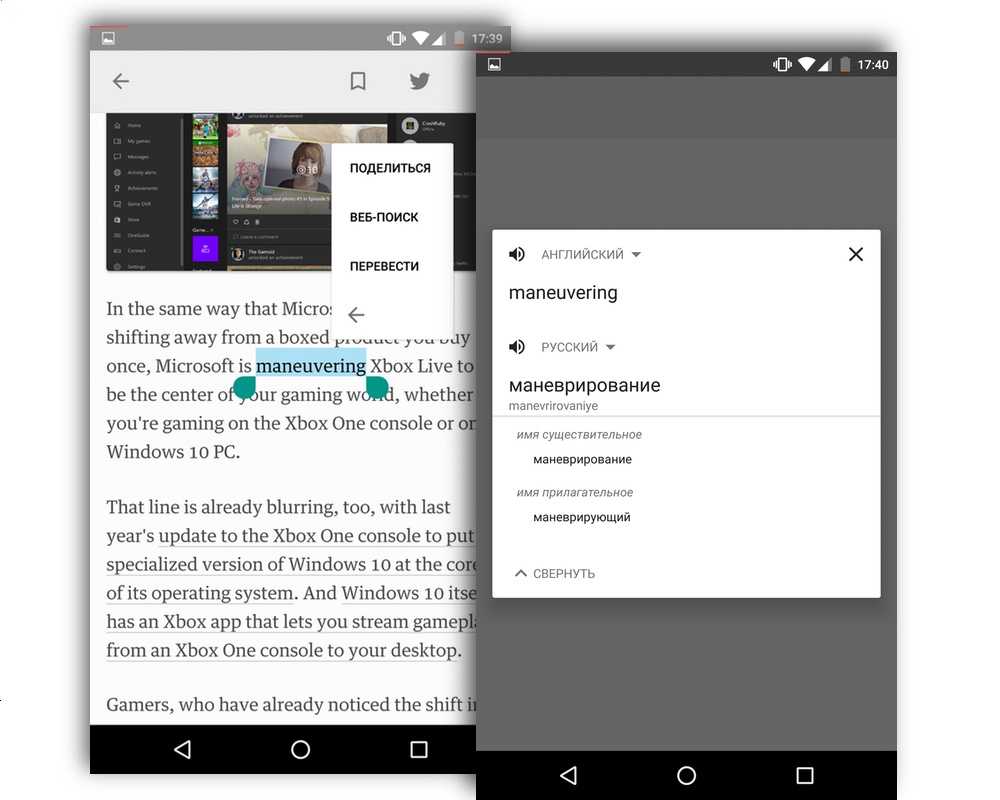
Task: Play English pronunciation speaker icon
Action: click(x=517, y=255)
